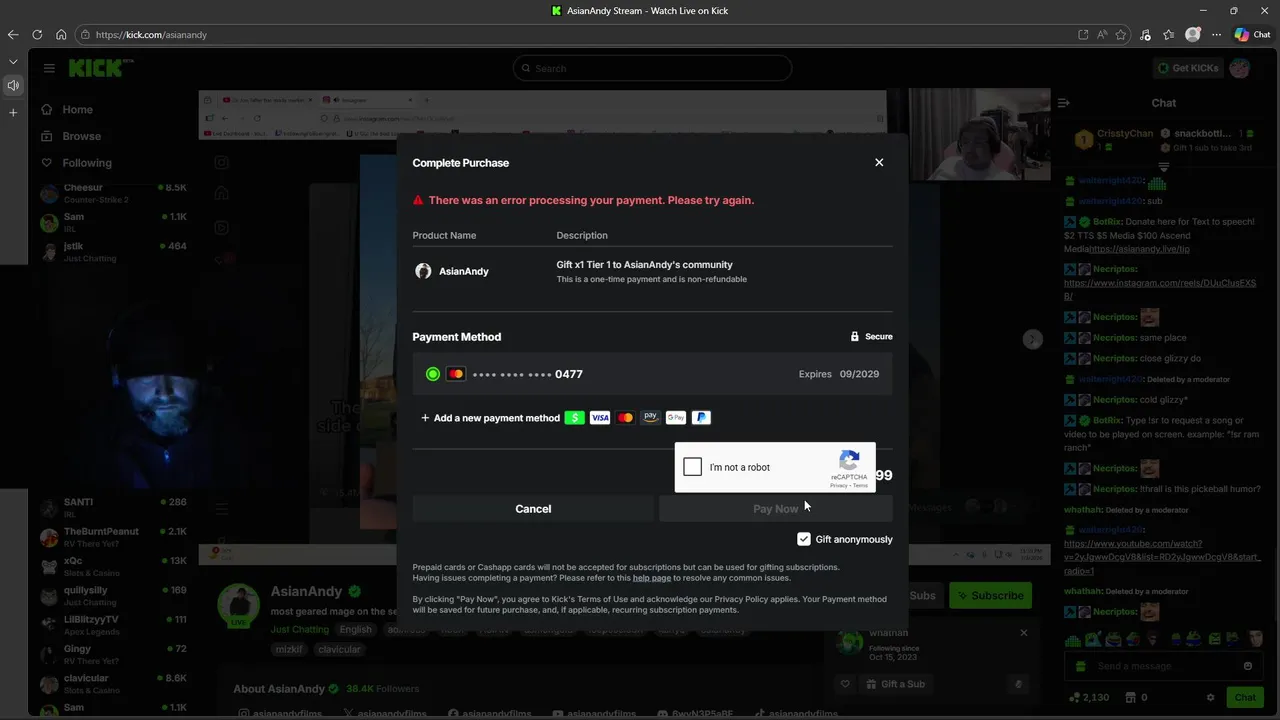The image size is (1280, 720).
Task: Click the green Subscribe button
Action: [988, 595]
